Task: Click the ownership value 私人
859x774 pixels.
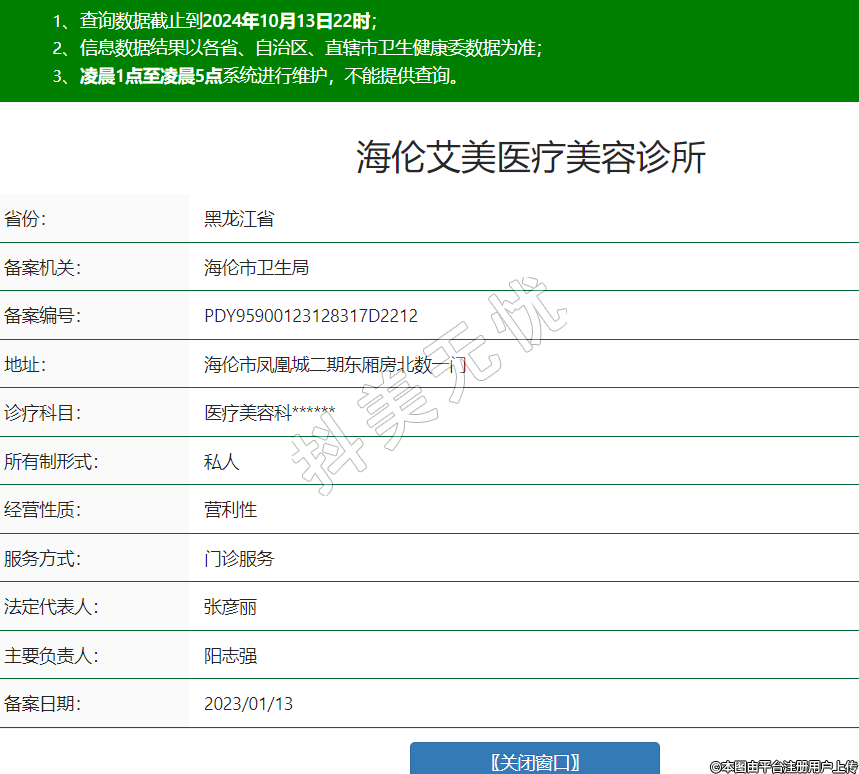Action: (222, 462)
